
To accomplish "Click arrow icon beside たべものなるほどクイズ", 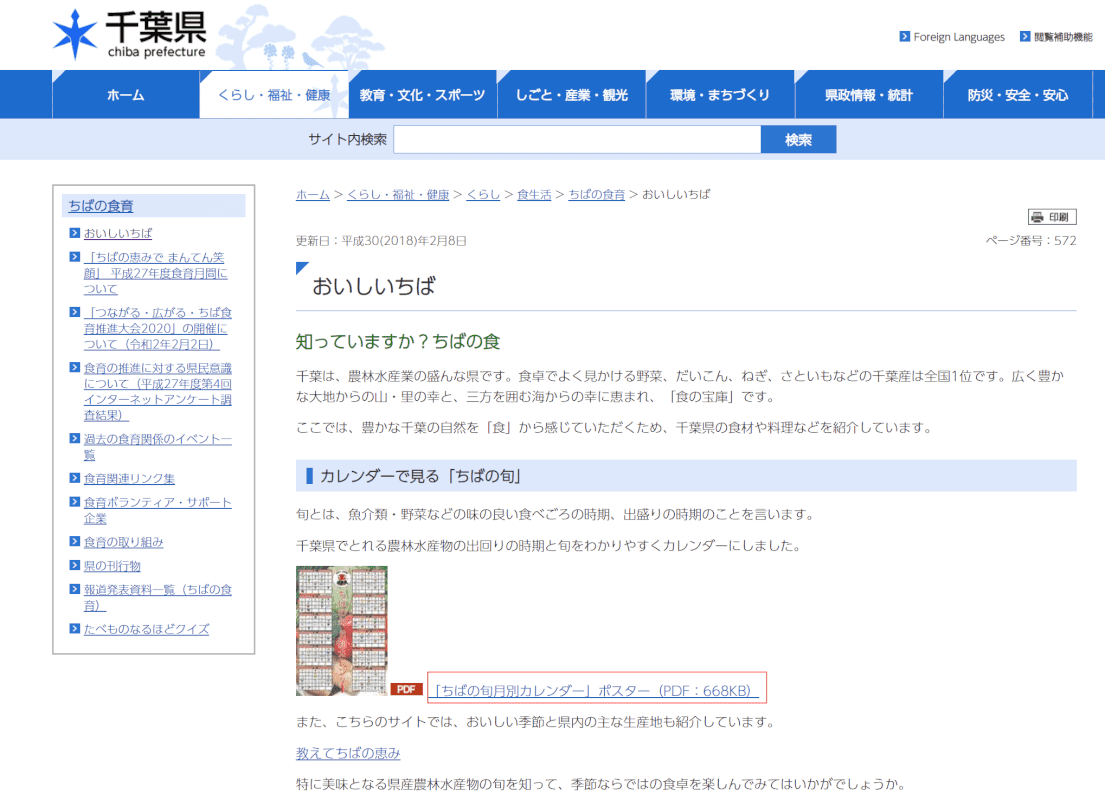I will (x=75, y=628).
